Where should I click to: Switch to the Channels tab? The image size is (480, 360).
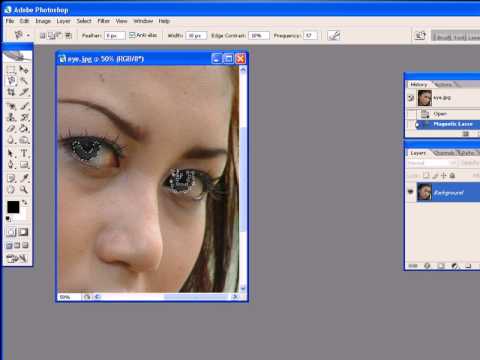444,153
